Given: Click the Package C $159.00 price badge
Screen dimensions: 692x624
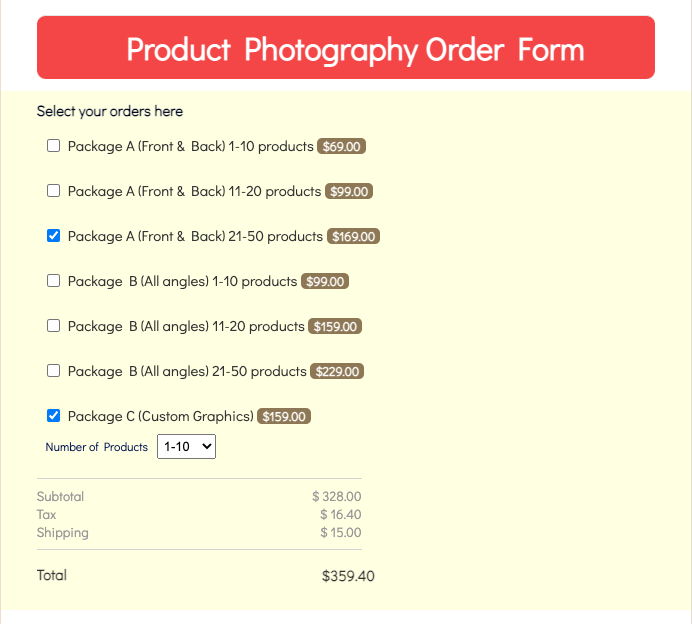Looking at the screenshot, I should coord(284,417).
